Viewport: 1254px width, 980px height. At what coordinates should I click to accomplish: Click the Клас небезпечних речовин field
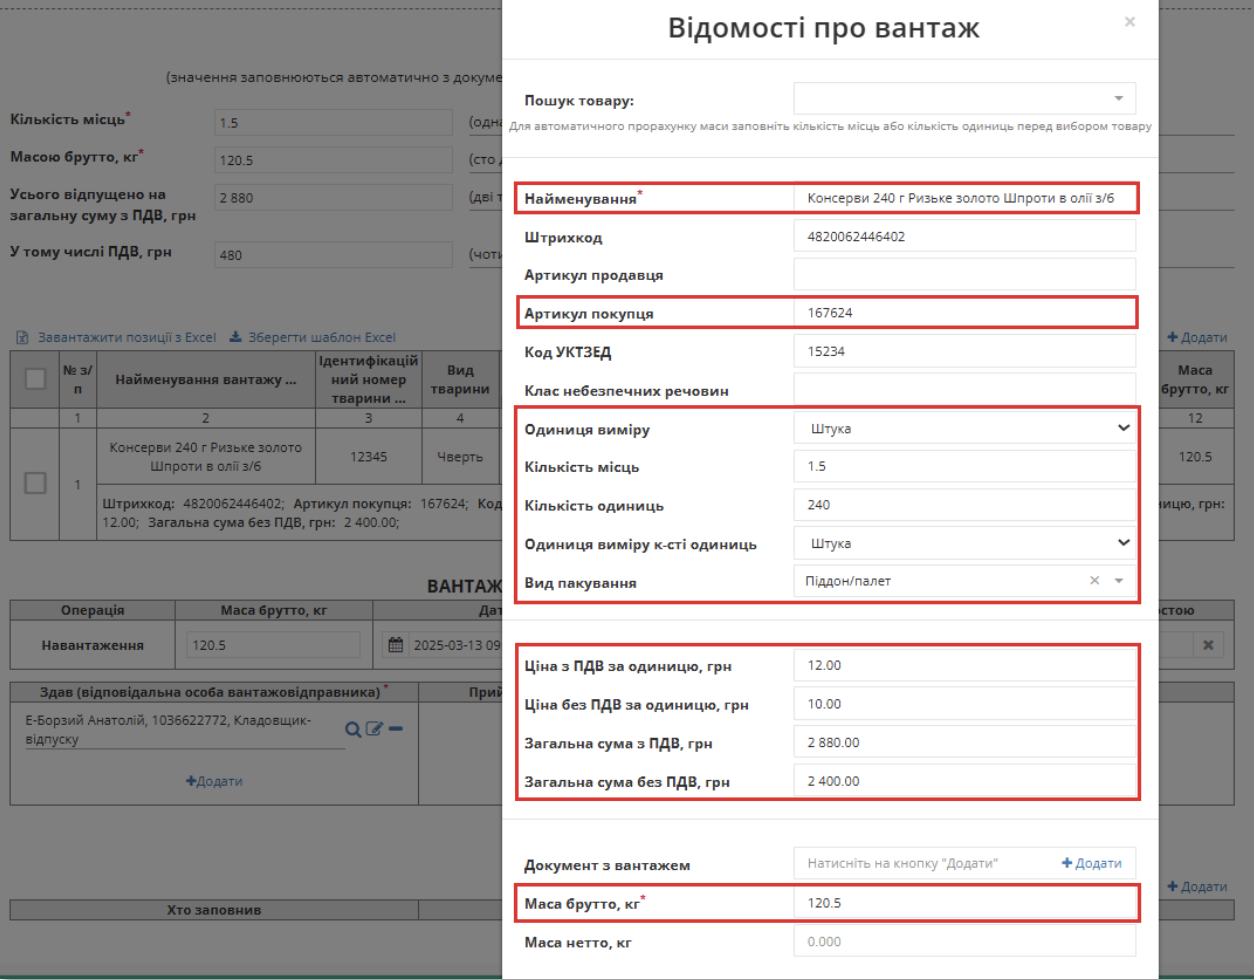[965, 390]
